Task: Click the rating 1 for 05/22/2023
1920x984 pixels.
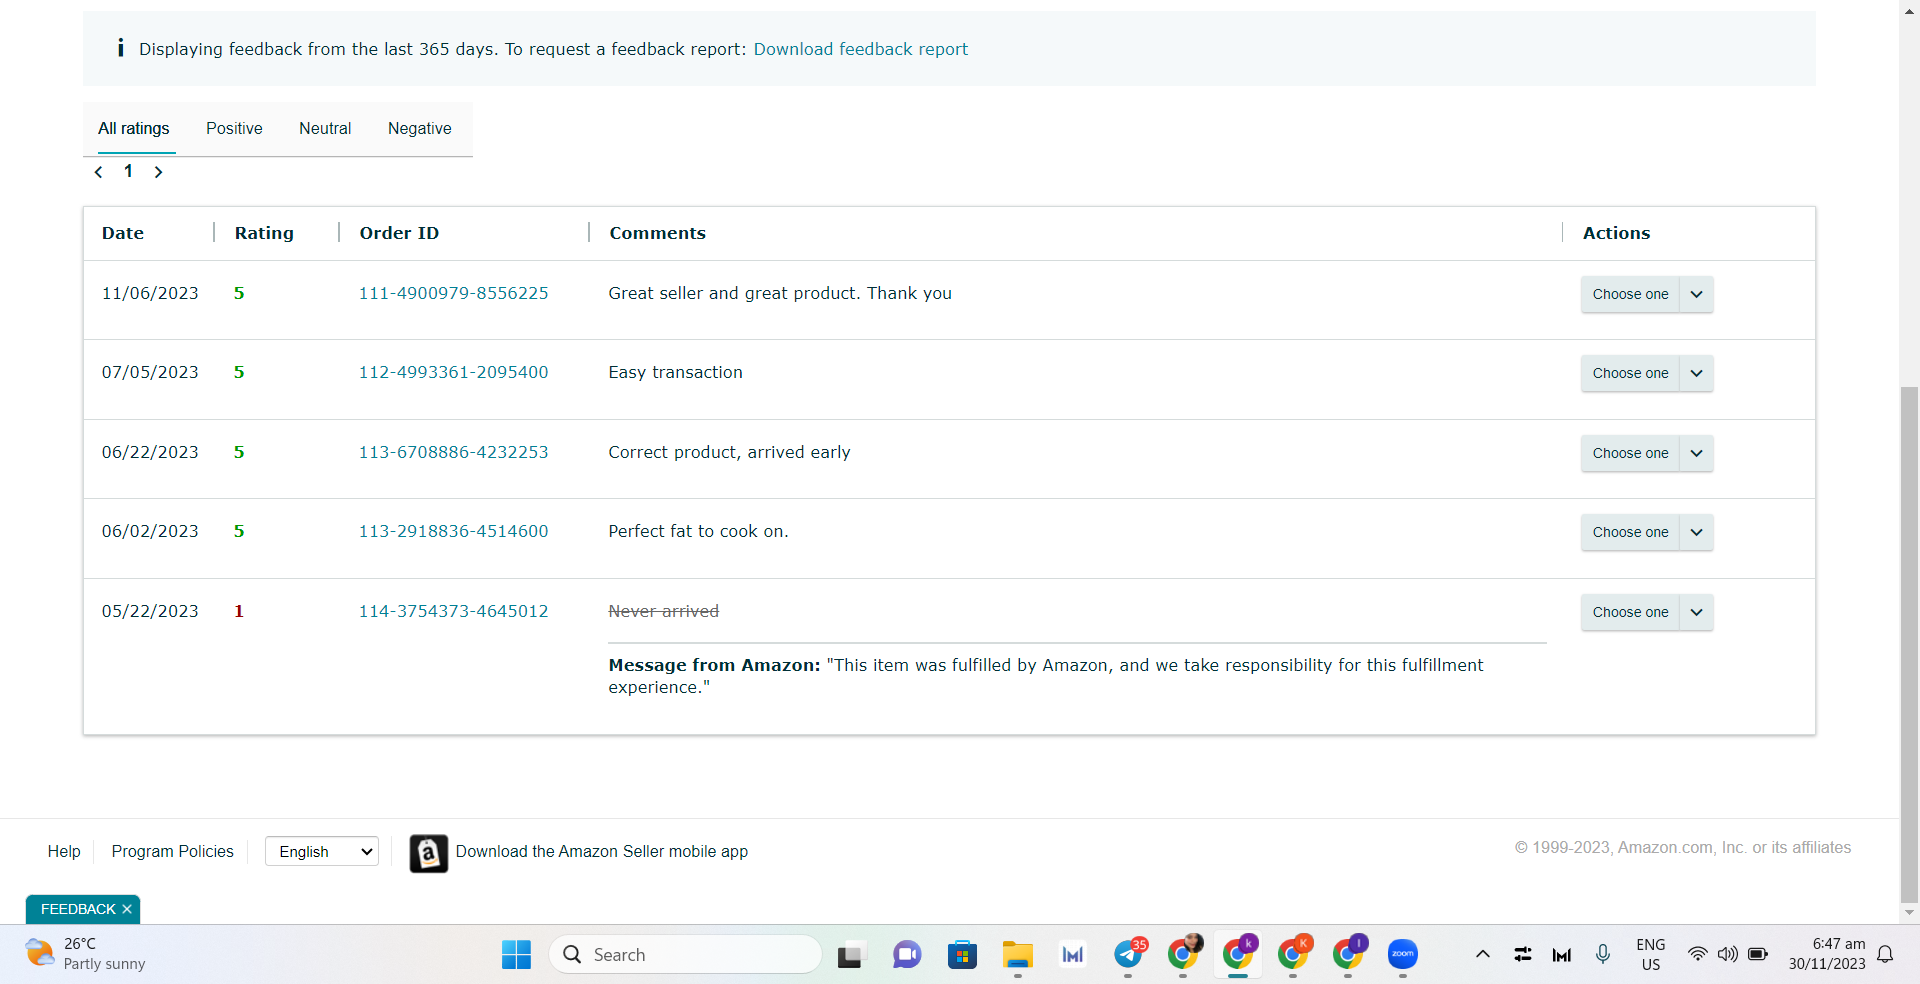Action: pyautogui.click(x=239, y=611)
